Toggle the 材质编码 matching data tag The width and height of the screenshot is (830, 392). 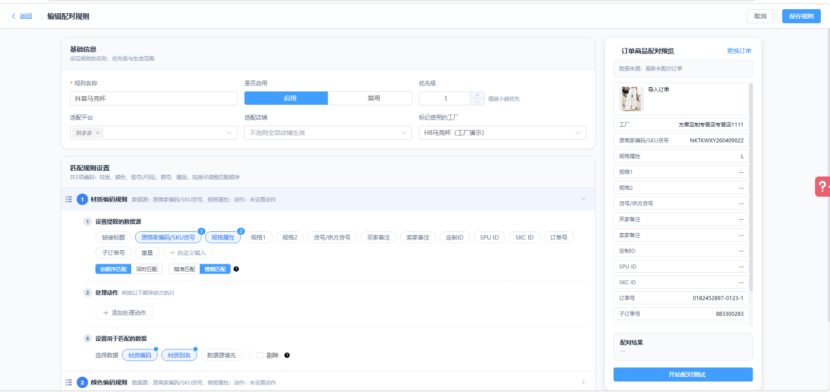pos(140,355)
